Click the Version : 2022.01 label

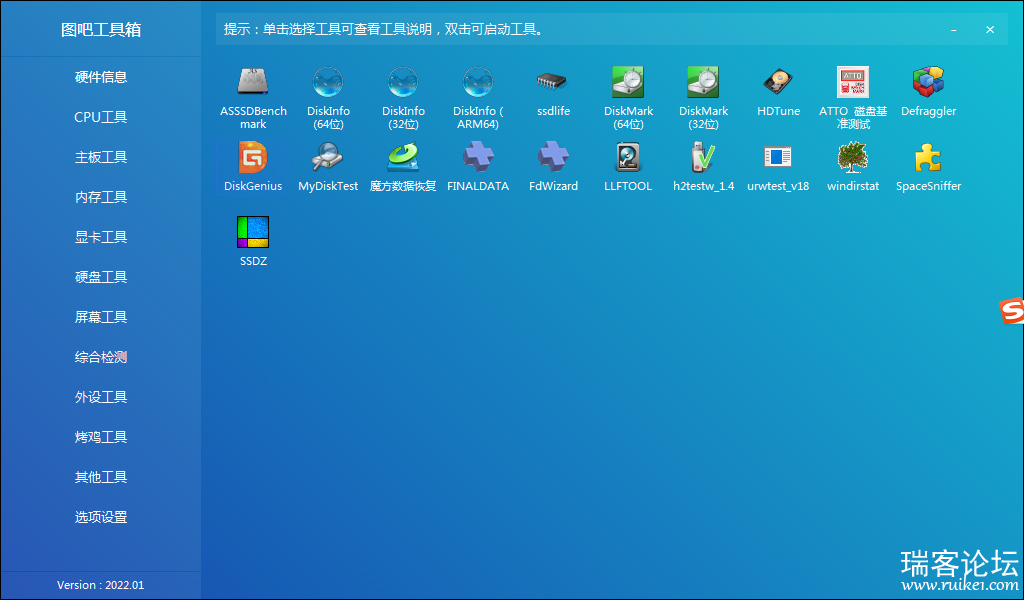[x=101, y=585]
